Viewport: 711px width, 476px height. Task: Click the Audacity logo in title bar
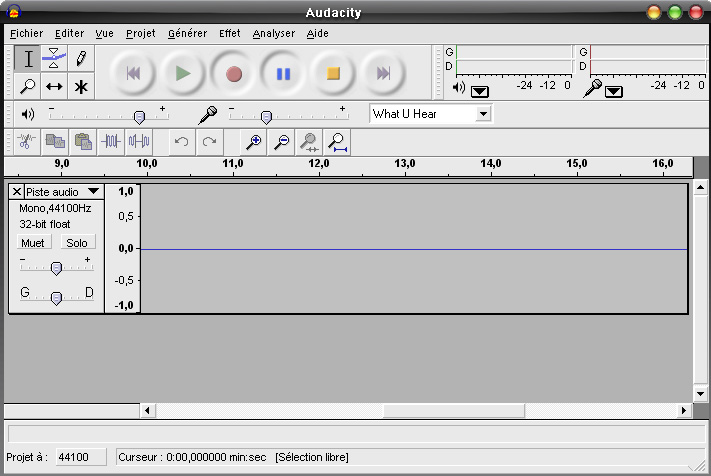[14, 11]
